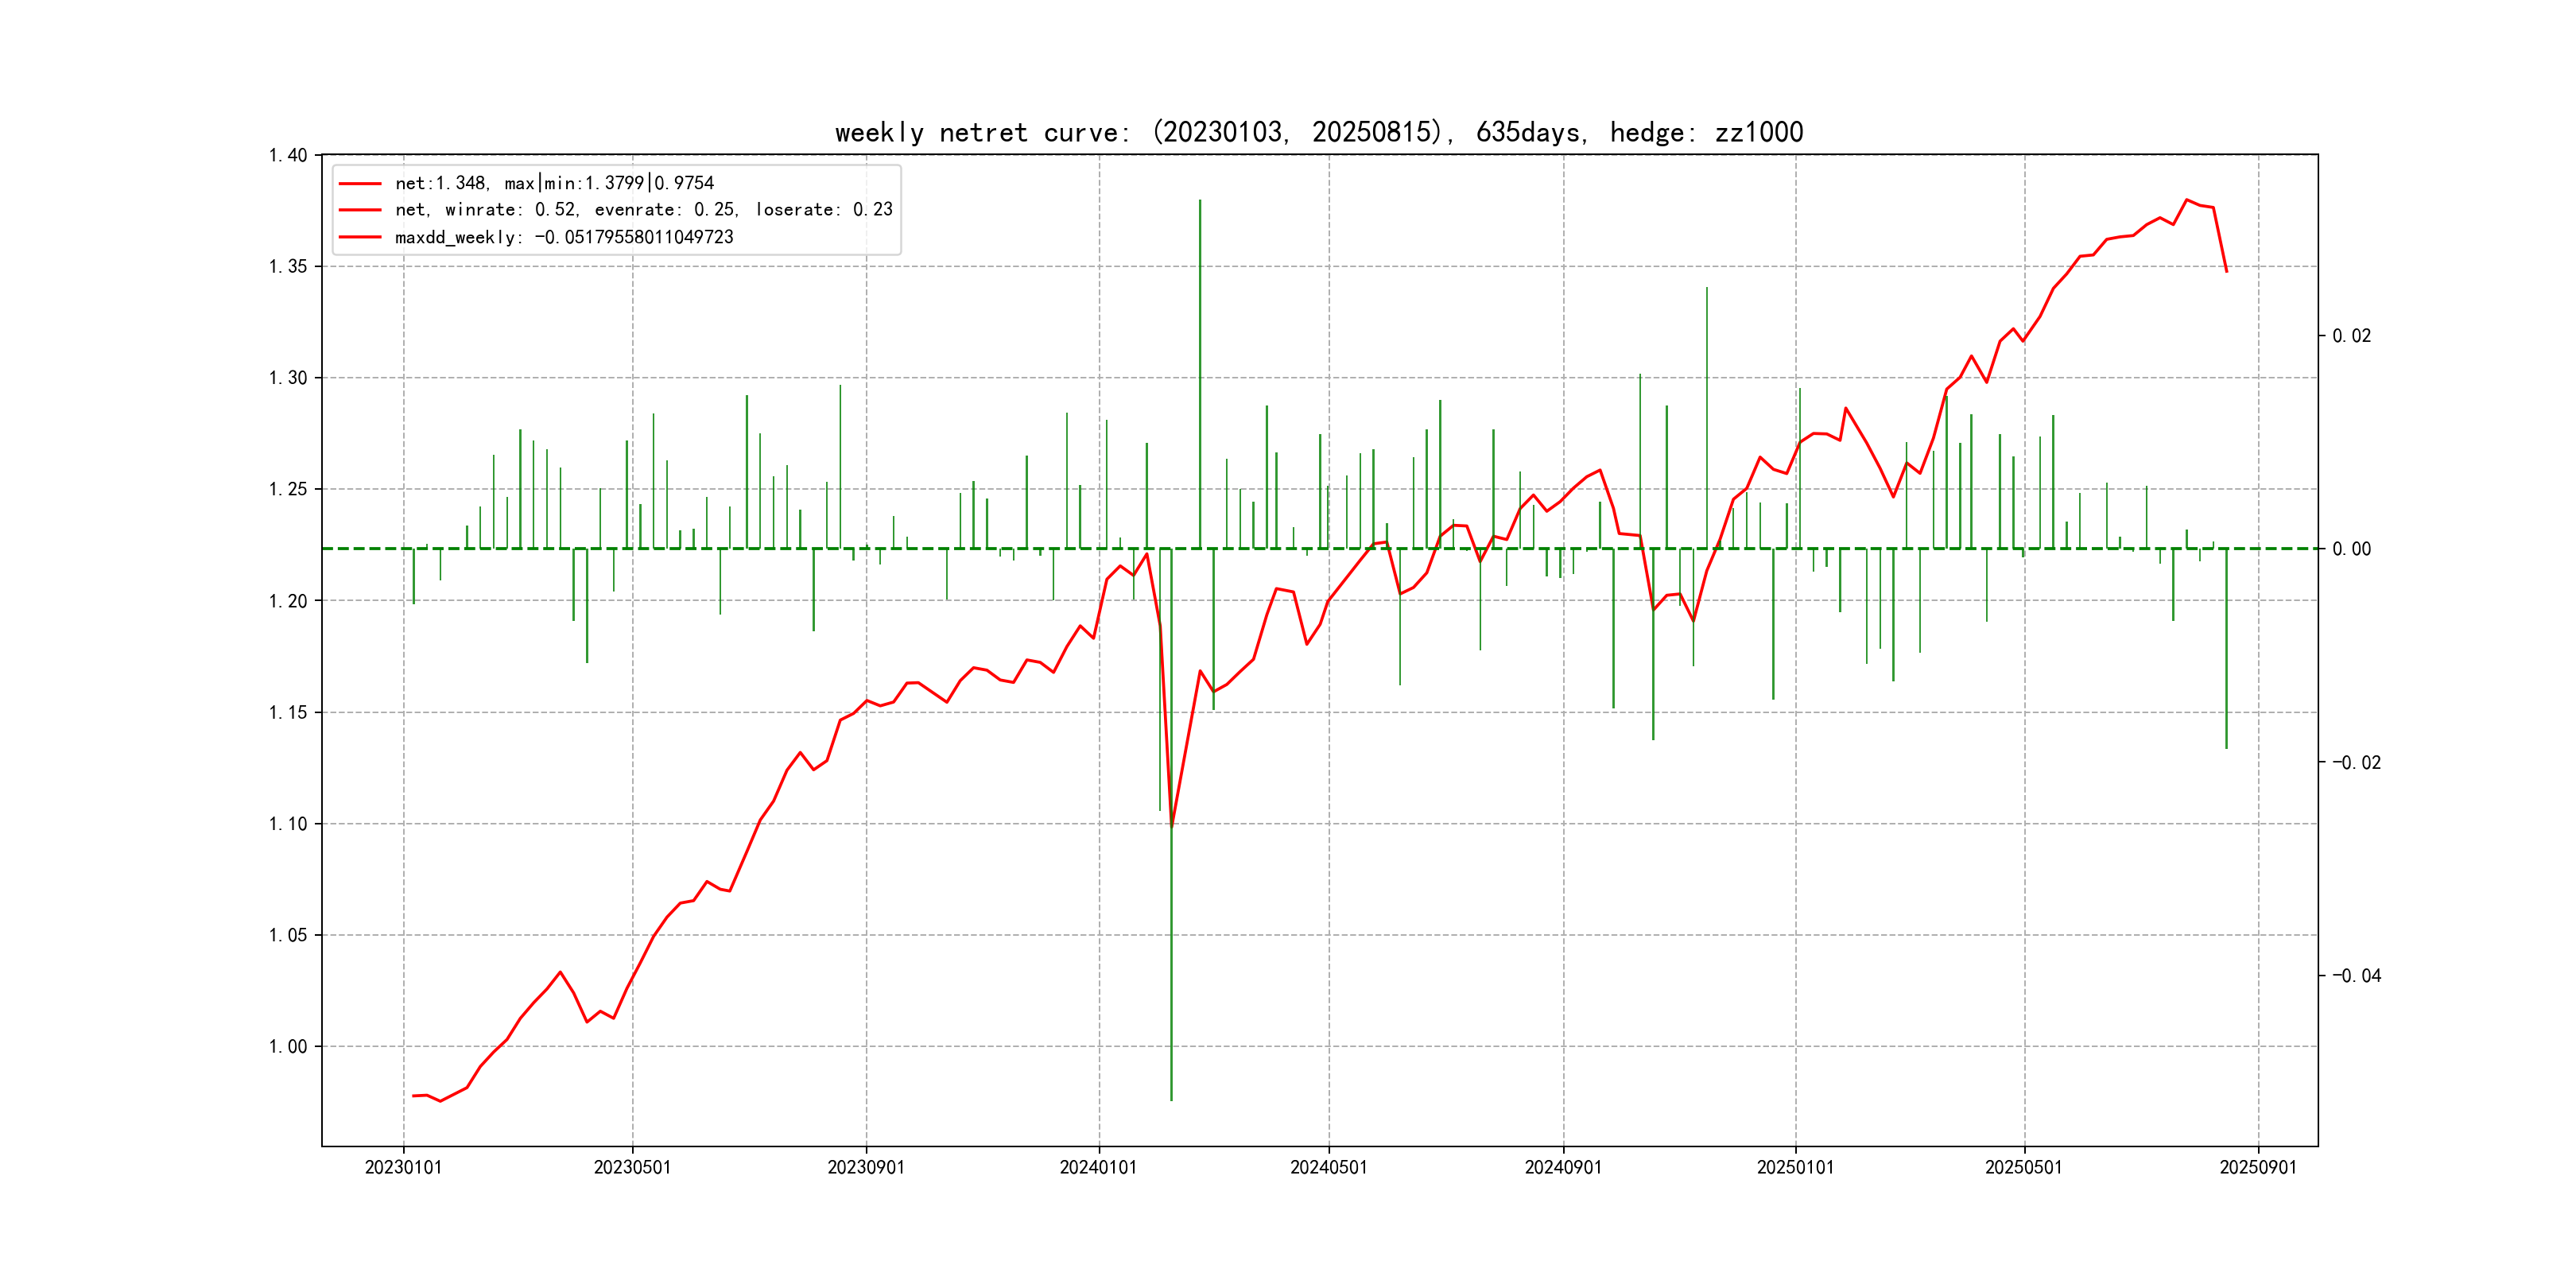Click the 1.20 left axis label

point(288,601)
